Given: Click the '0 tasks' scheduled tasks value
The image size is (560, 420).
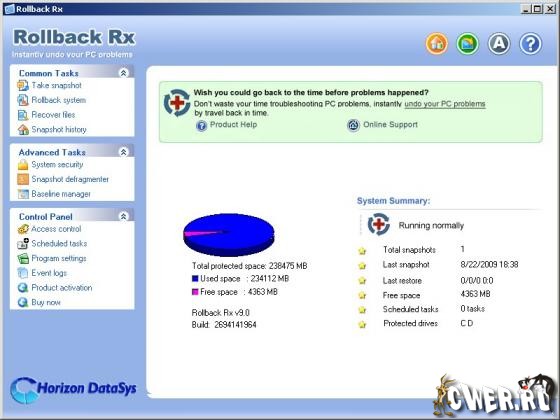Looking at the screenshot, I should [472, 309].
